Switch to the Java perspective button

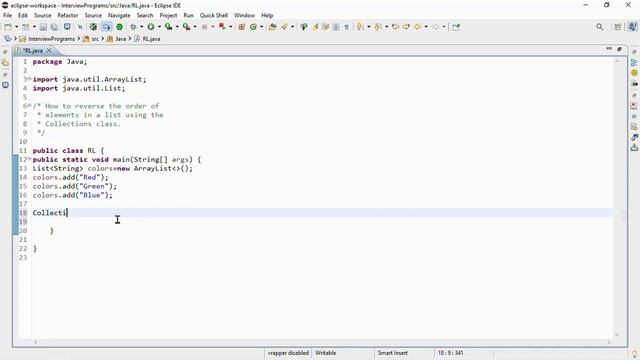633,27
